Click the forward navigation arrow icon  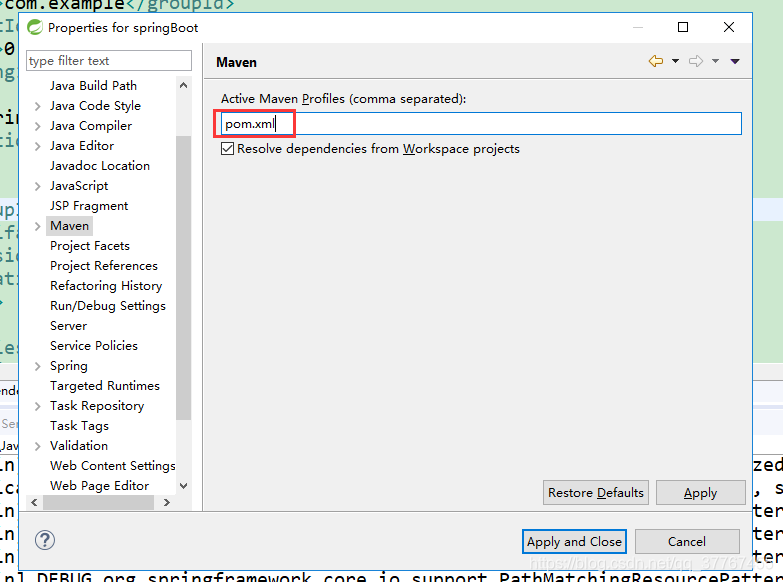point(696,61)
